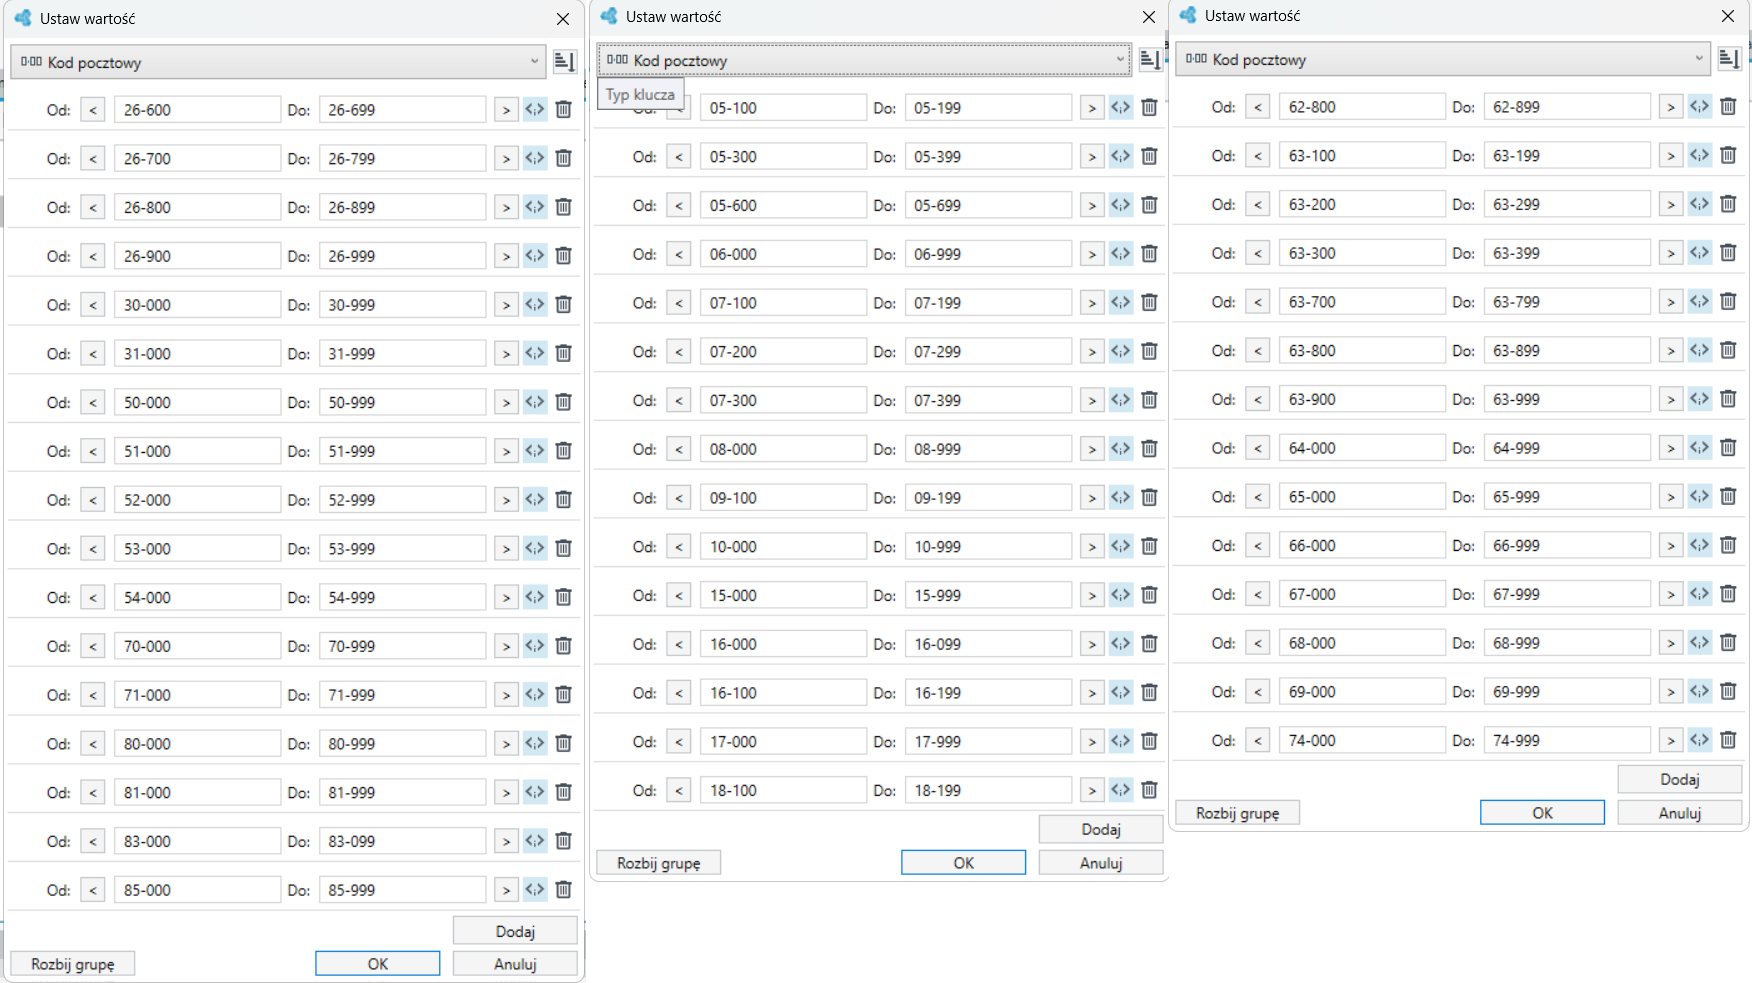The width and height of the screenshot is (1752, 983).
Task: Click the Od field containing 26-900
Action: coord(197,256)
